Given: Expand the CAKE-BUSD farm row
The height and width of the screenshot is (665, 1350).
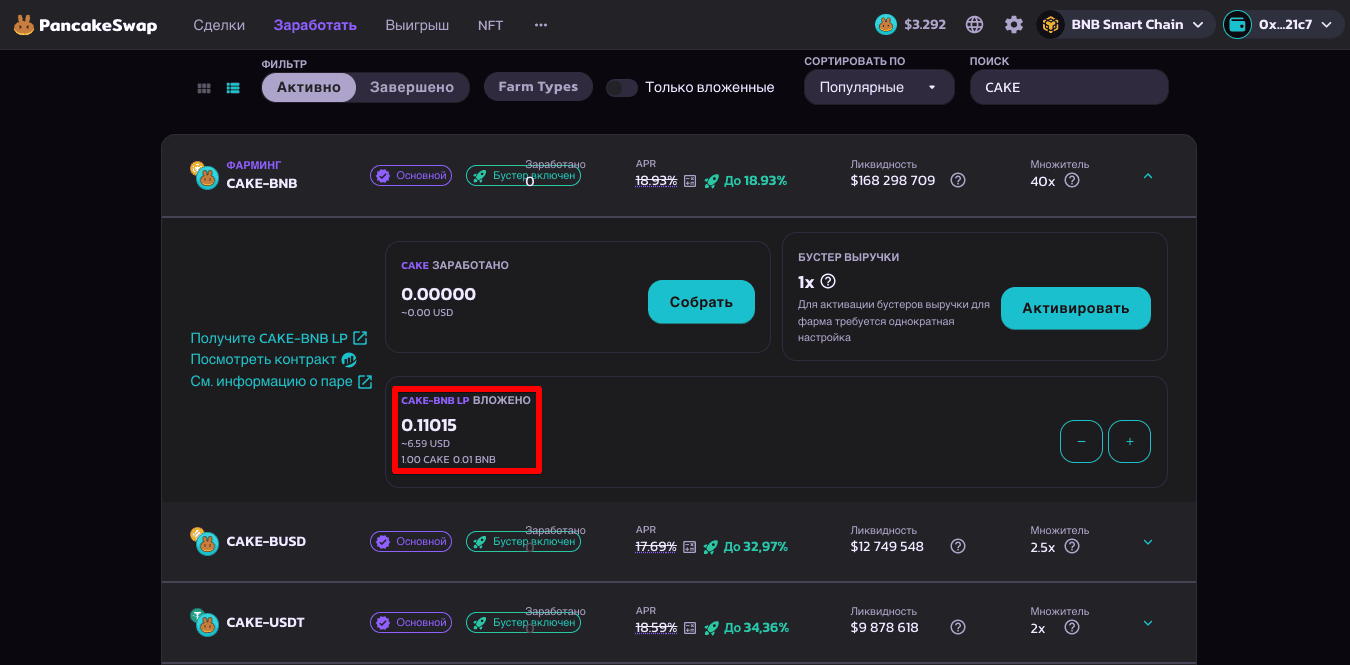Looking at the screenshot, I should point(1148,542).
